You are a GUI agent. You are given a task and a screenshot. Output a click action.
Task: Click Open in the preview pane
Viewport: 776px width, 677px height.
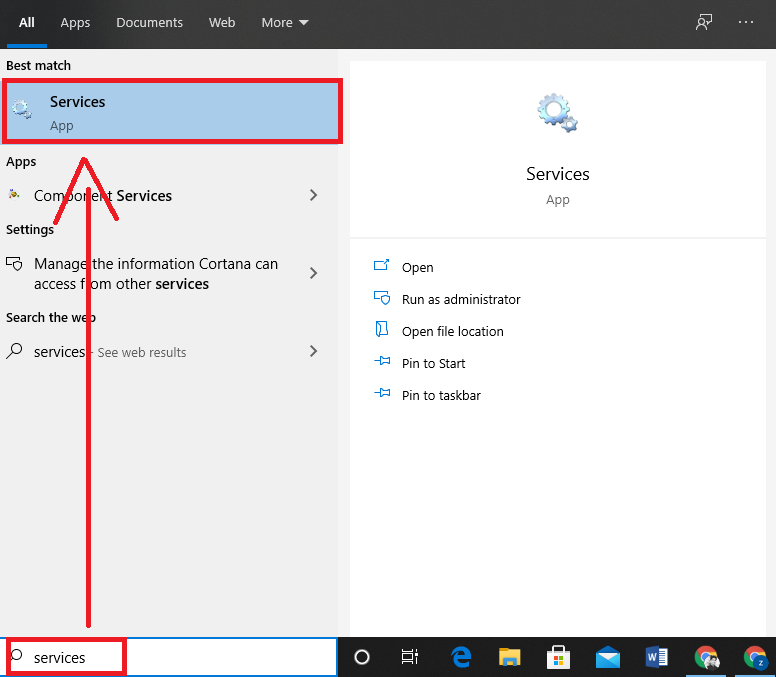coord(418,267)
